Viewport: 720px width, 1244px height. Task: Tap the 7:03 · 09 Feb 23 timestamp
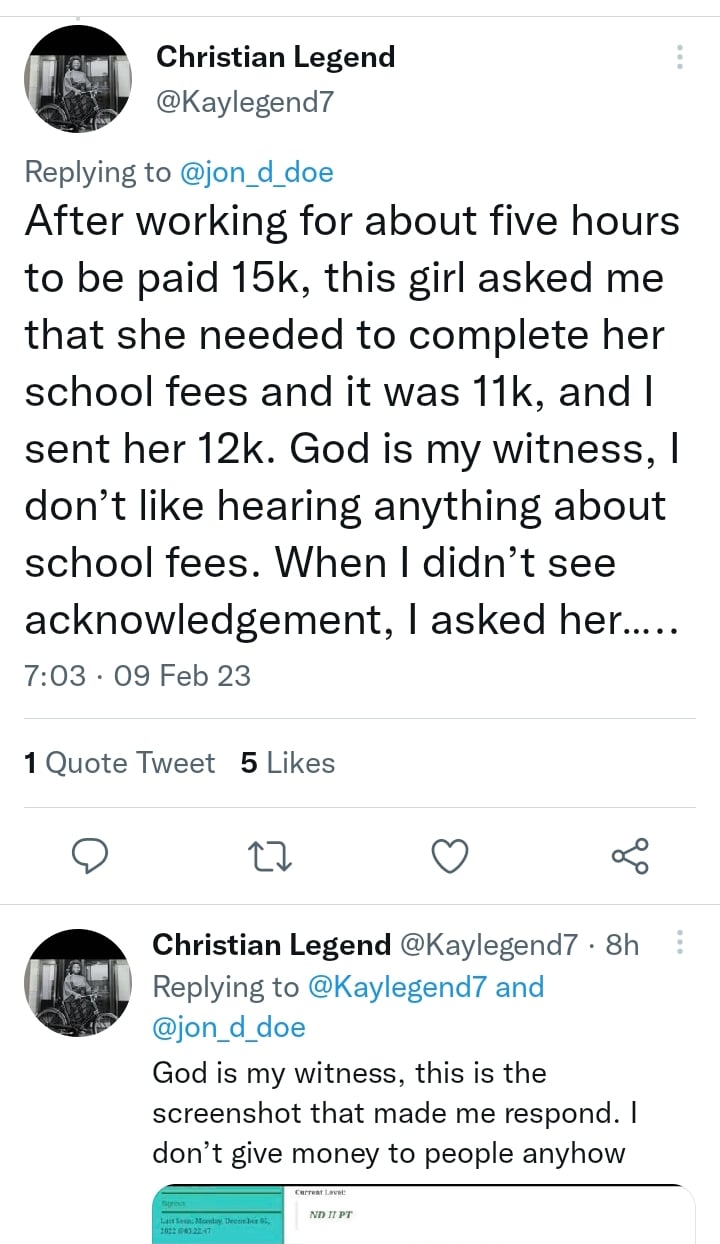click(x=137, y=676)
